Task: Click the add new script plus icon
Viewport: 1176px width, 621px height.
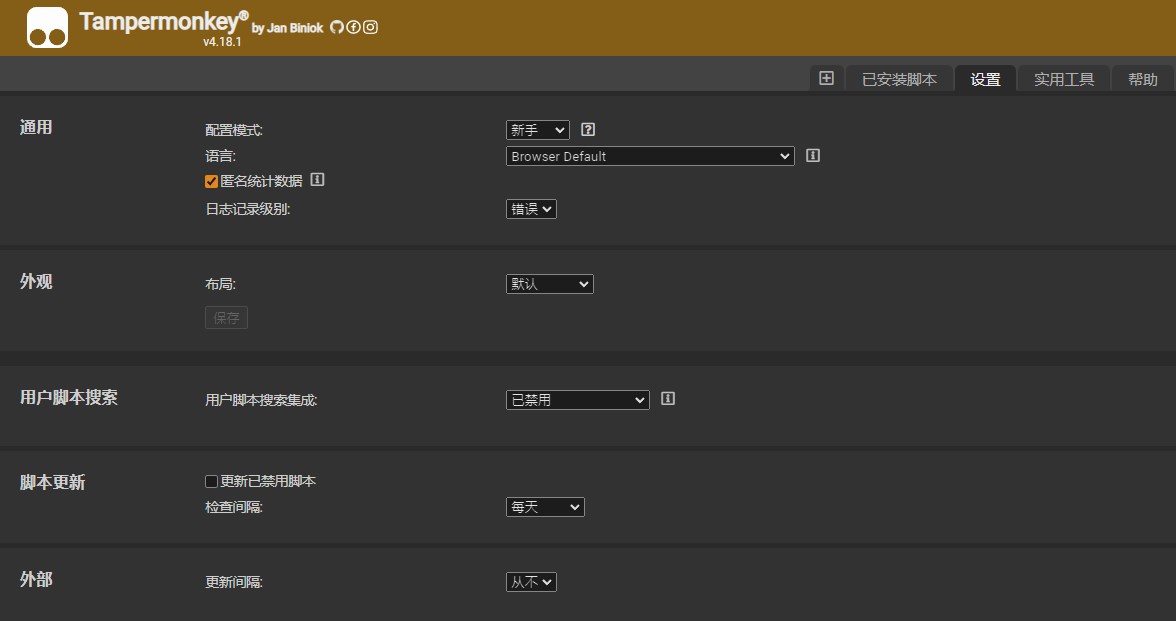Action: point(826,78)
